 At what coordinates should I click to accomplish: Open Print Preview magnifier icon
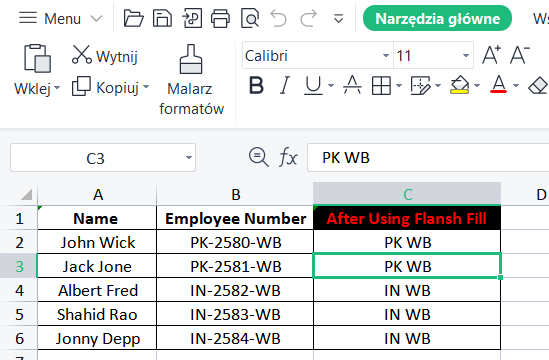tap(250, 18)
